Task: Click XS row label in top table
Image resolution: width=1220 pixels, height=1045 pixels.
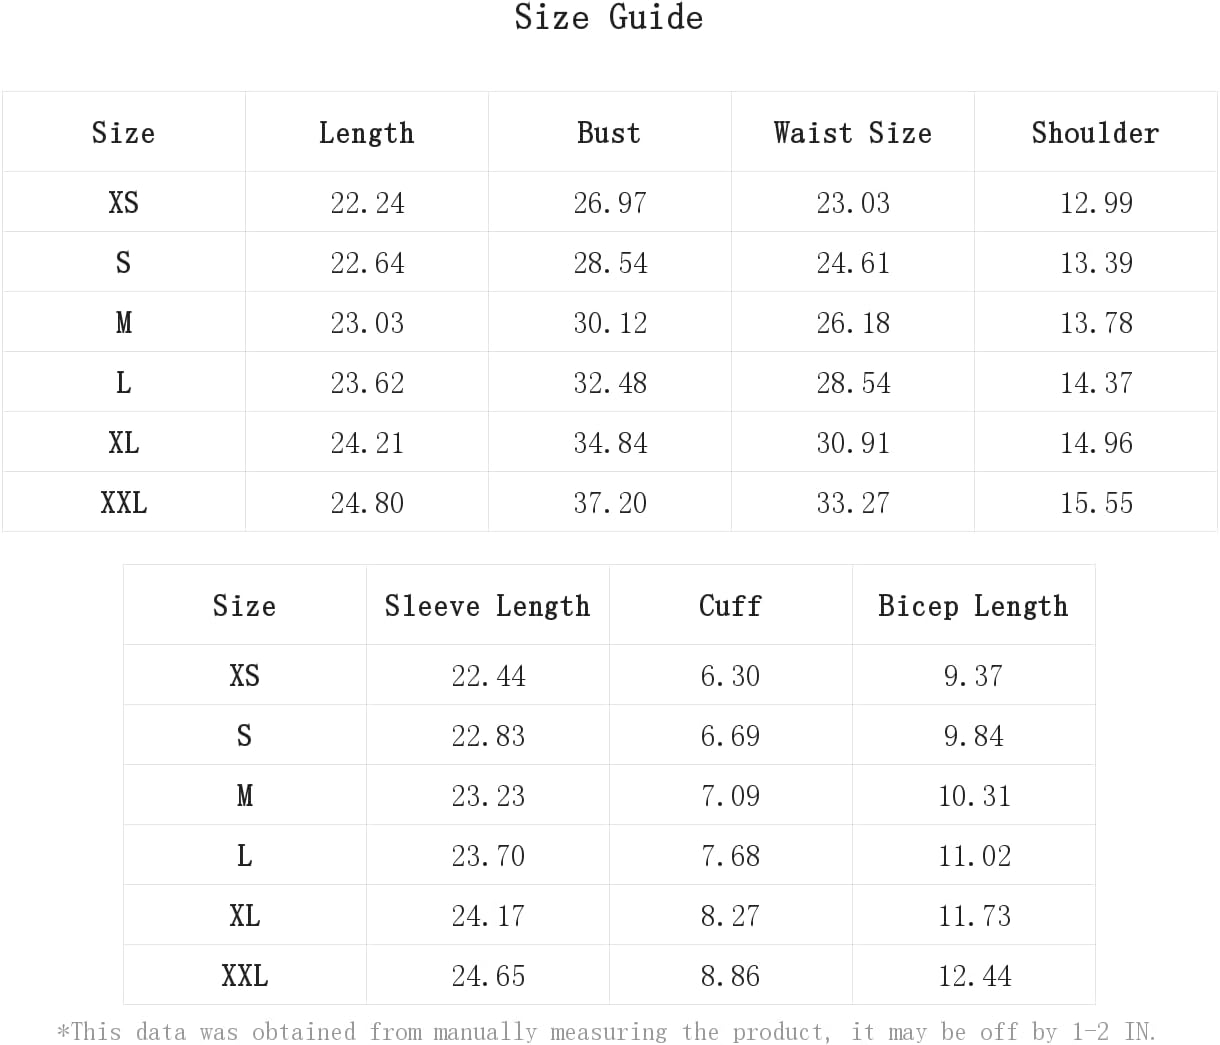Action: (123, 203)
